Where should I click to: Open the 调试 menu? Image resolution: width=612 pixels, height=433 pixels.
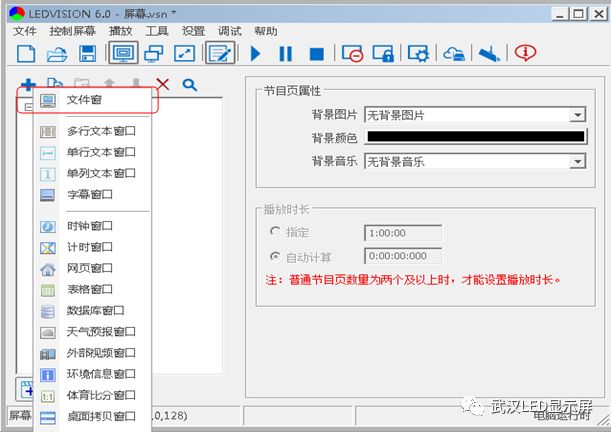tap(230, 31)
